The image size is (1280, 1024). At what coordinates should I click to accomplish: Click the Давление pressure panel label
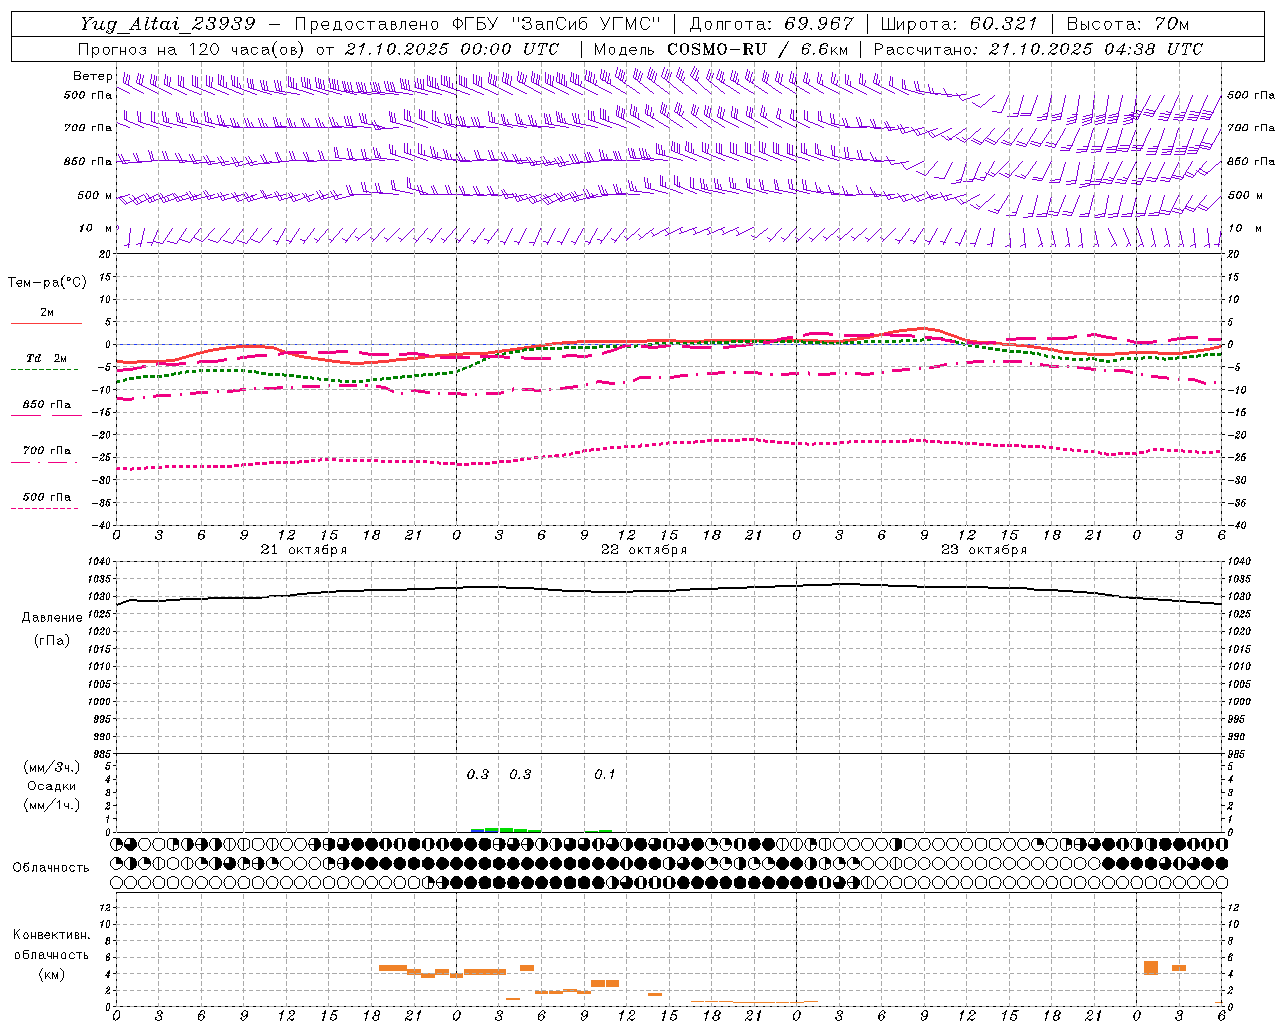click(52, 618)
